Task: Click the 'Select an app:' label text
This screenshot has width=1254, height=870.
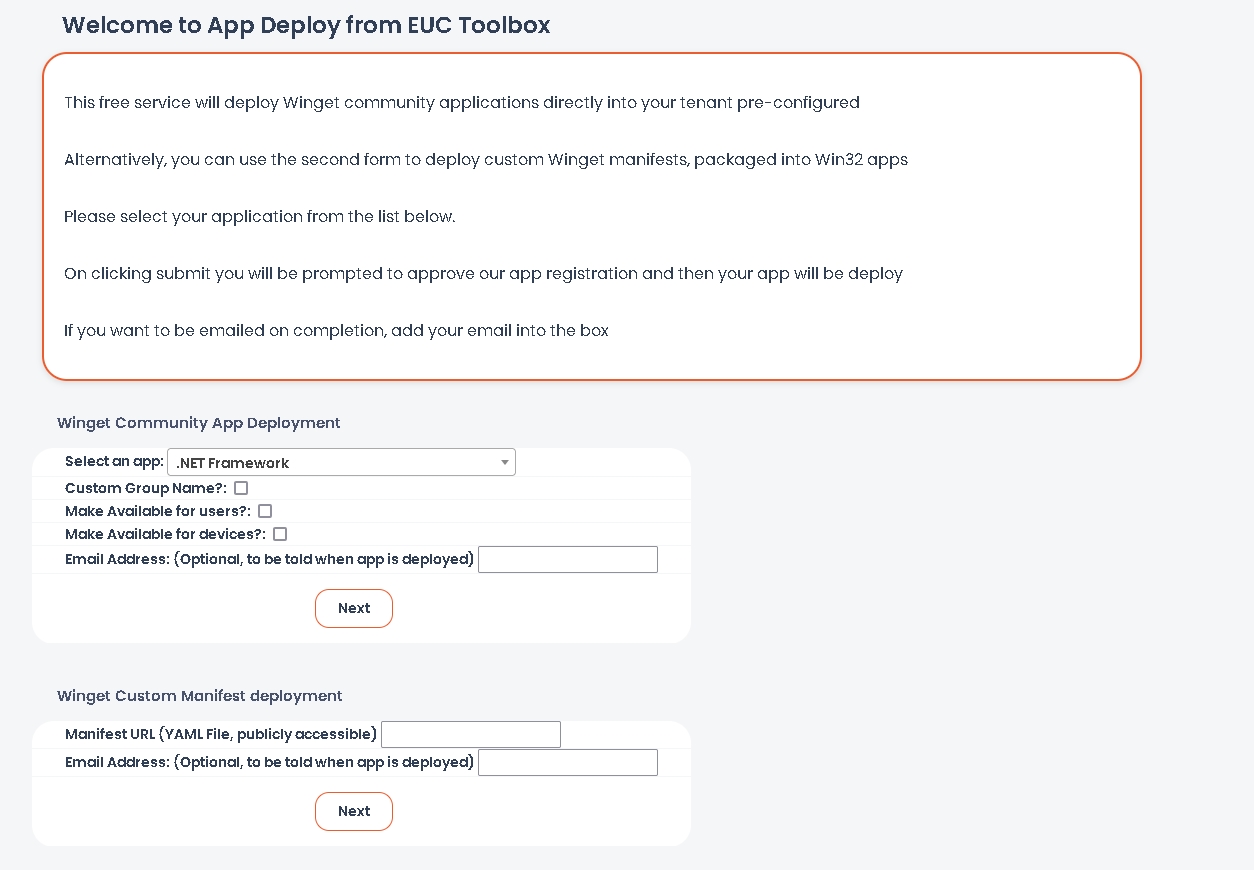Action: (114, 461)
